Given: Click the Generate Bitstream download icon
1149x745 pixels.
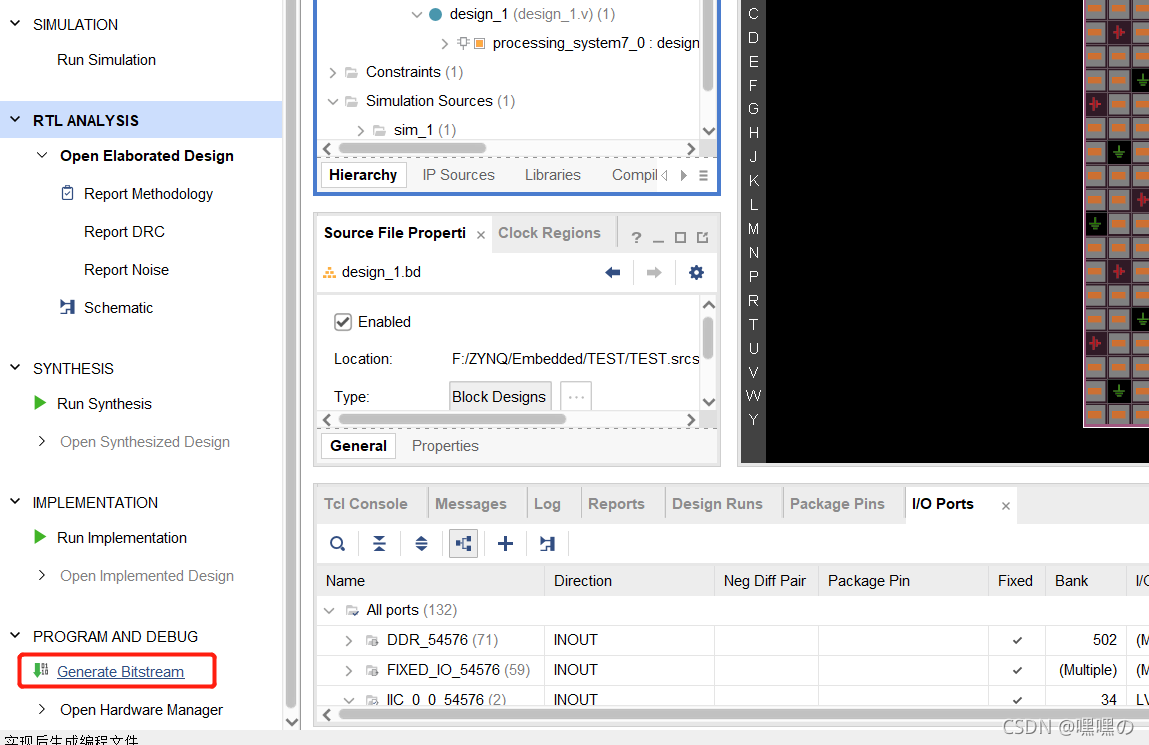Looking at the screenshot, I should tap(41, 670).
